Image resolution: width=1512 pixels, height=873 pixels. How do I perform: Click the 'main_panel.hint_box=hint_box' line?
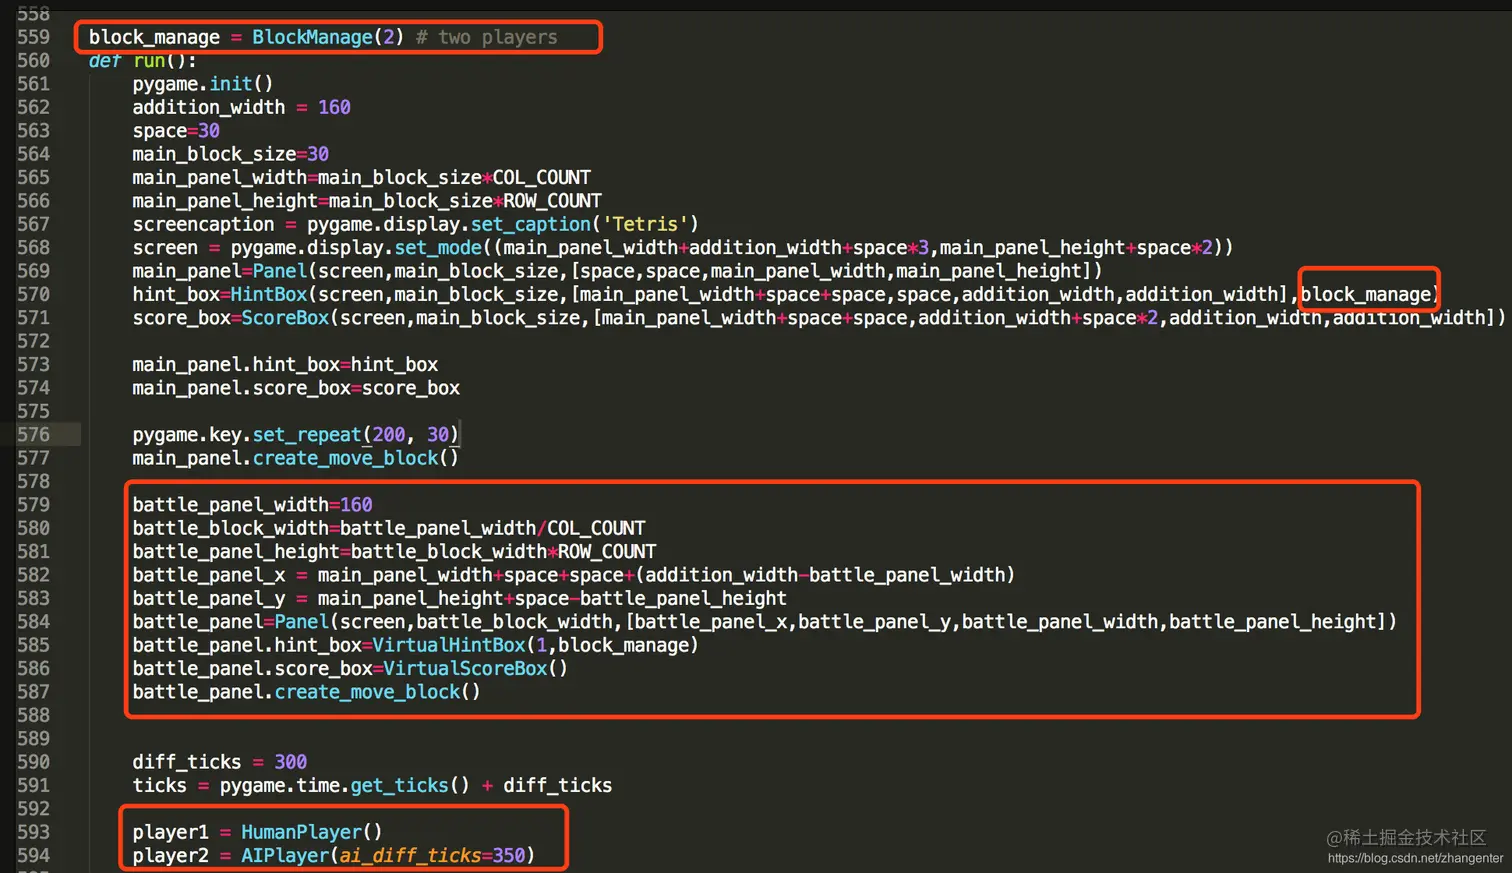click(285, 365)
